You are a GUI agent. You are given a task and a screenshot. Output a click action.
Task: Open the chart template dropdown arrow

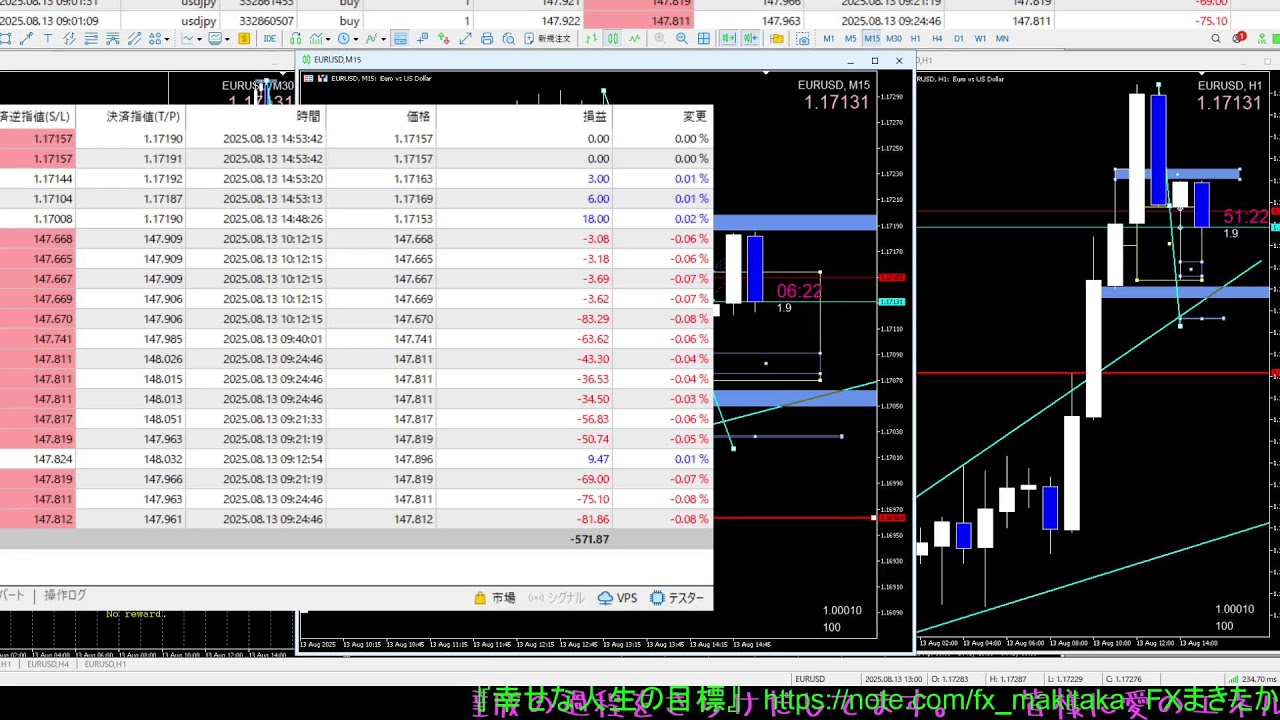tap(228, 39)
